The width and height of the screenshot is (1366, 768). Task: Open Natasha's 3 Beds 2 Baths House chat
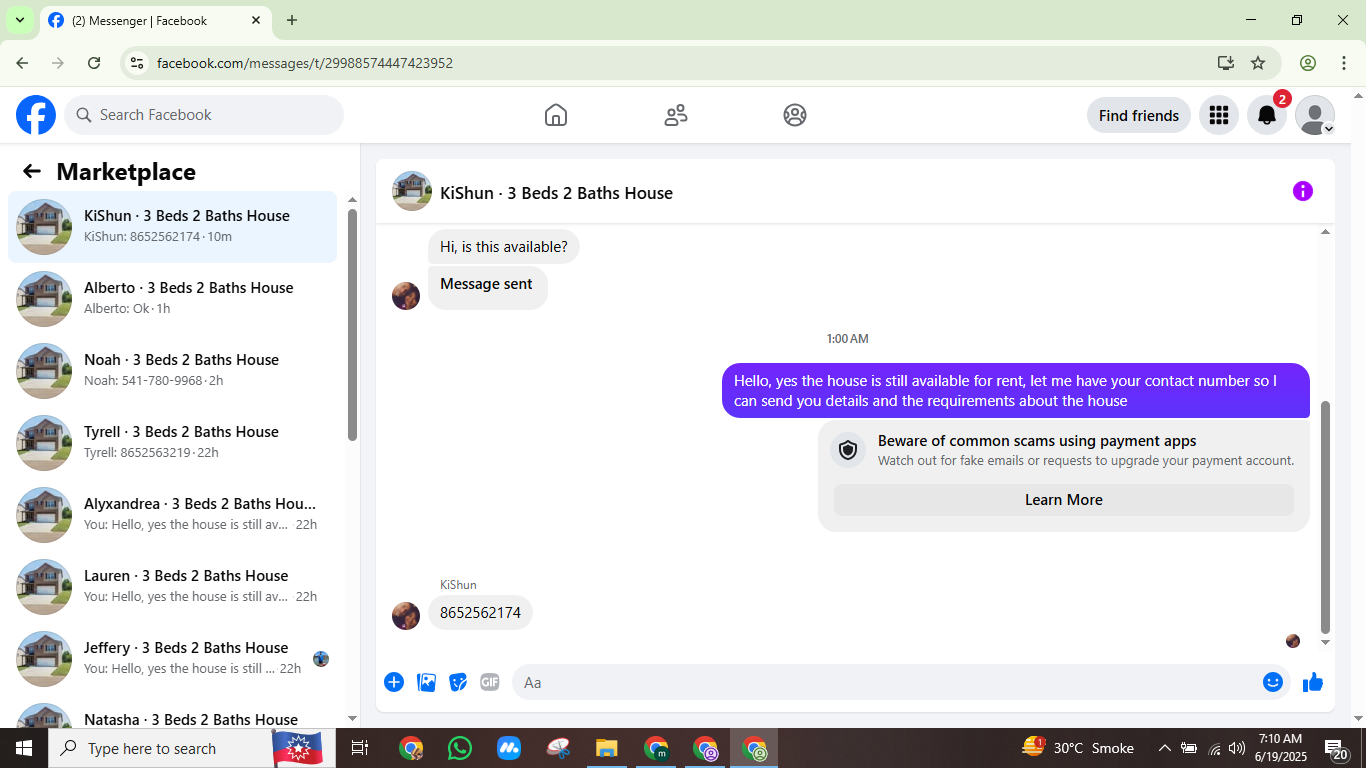172,714
